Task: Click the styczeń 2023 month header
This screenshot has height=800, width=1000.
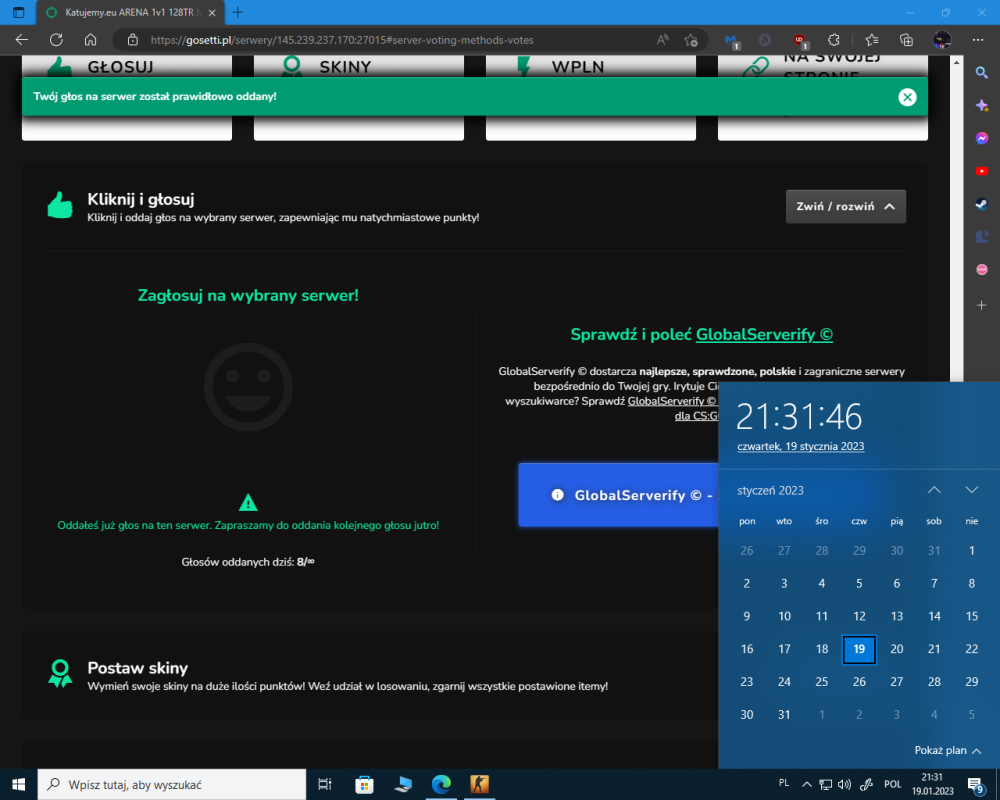Action: coord(770,491)
